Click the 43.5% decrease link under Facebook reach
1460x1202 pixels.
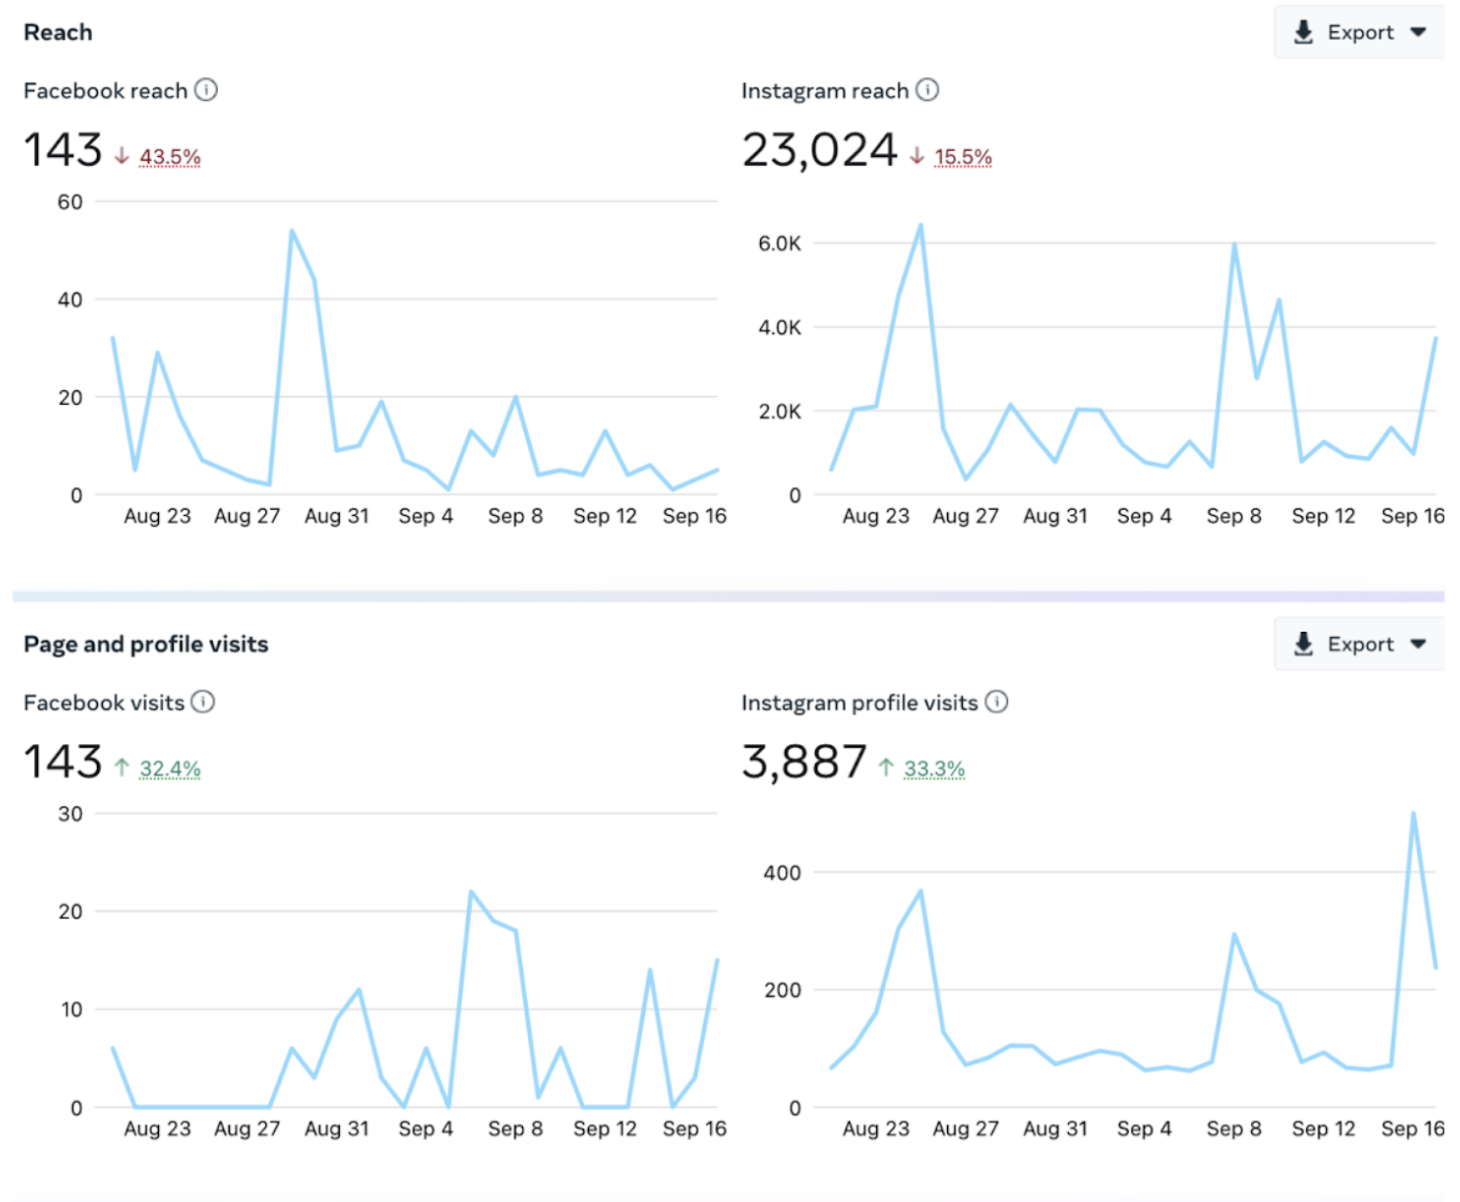point(170,156)
